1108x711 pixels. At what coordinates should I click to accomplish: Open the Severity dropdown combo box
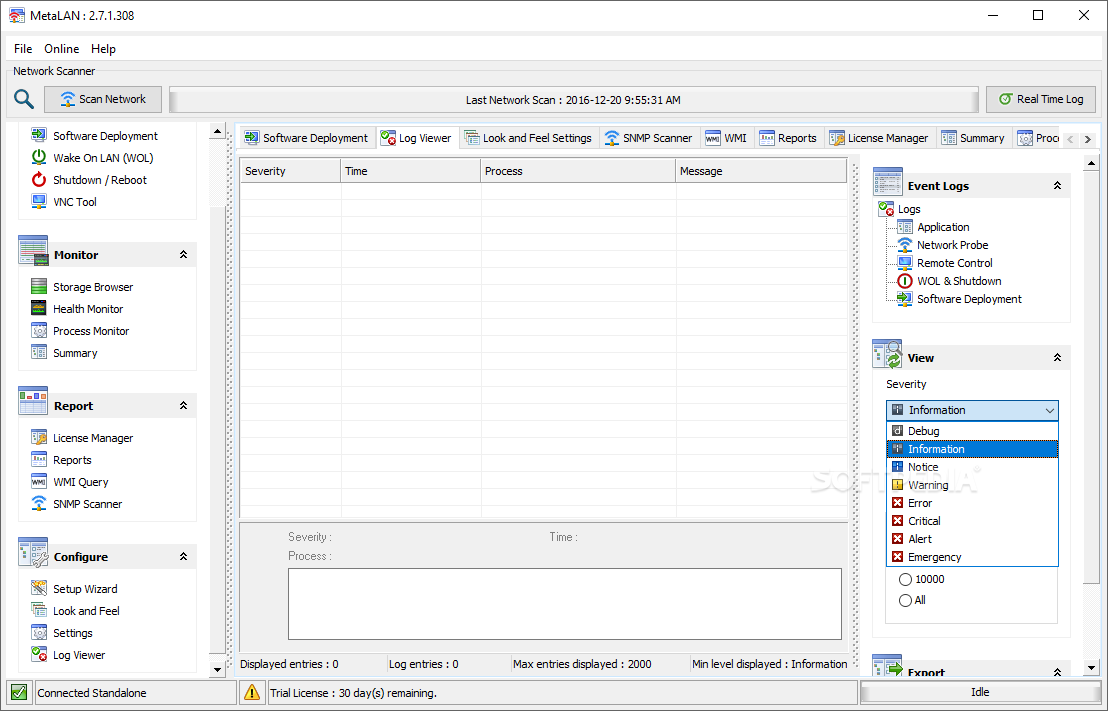click(x=972, y=410)
